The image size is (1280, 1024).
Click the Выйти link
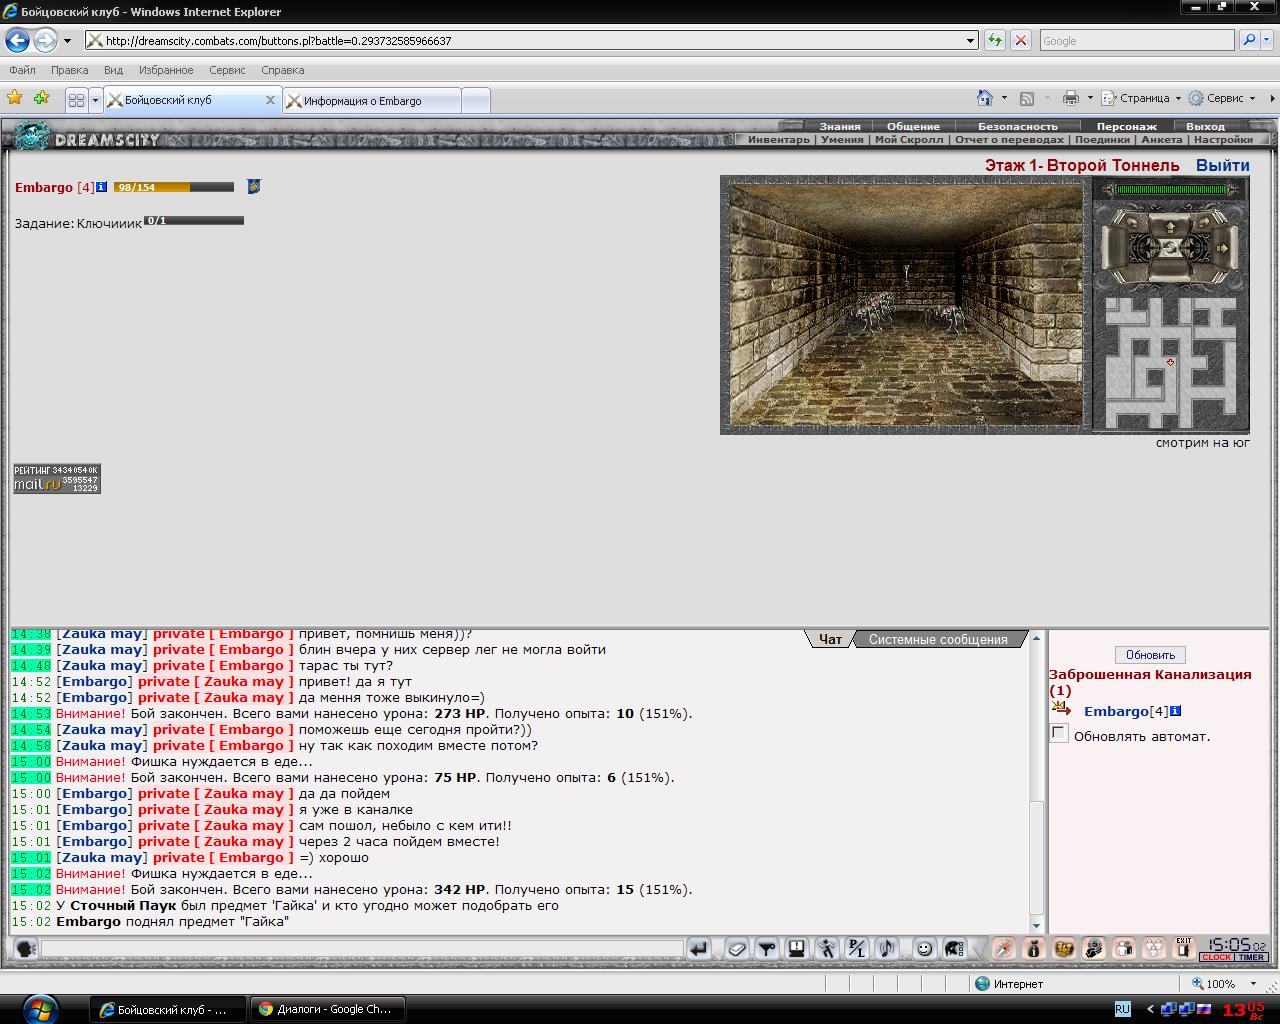click(x=1223, y=166)
